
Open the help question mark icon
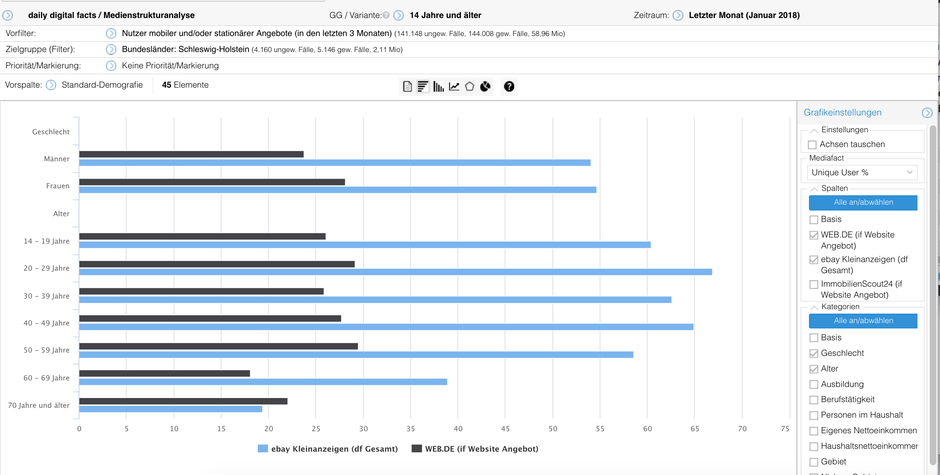(509, 86)
